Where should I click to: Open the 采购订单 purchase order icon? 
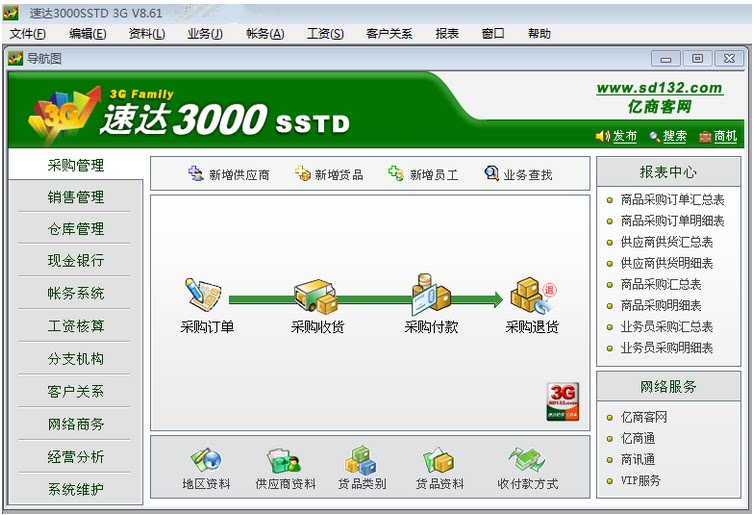click(x=203, y=293)
